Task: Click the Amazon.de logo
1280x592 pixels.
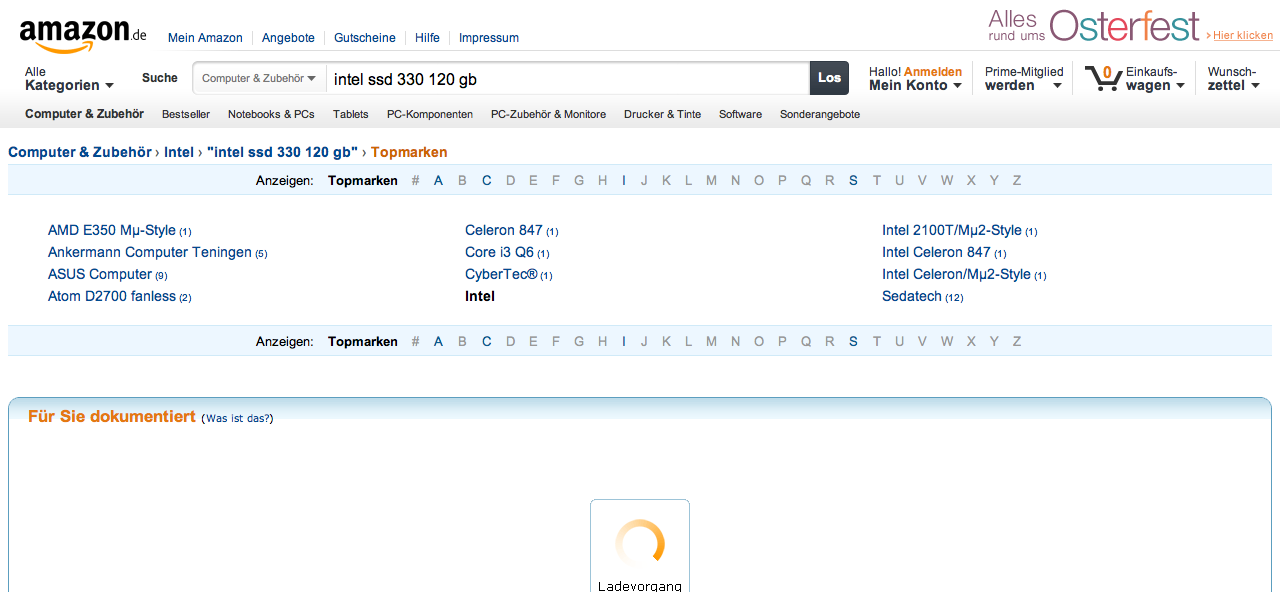Action: (x=82, y=36)
